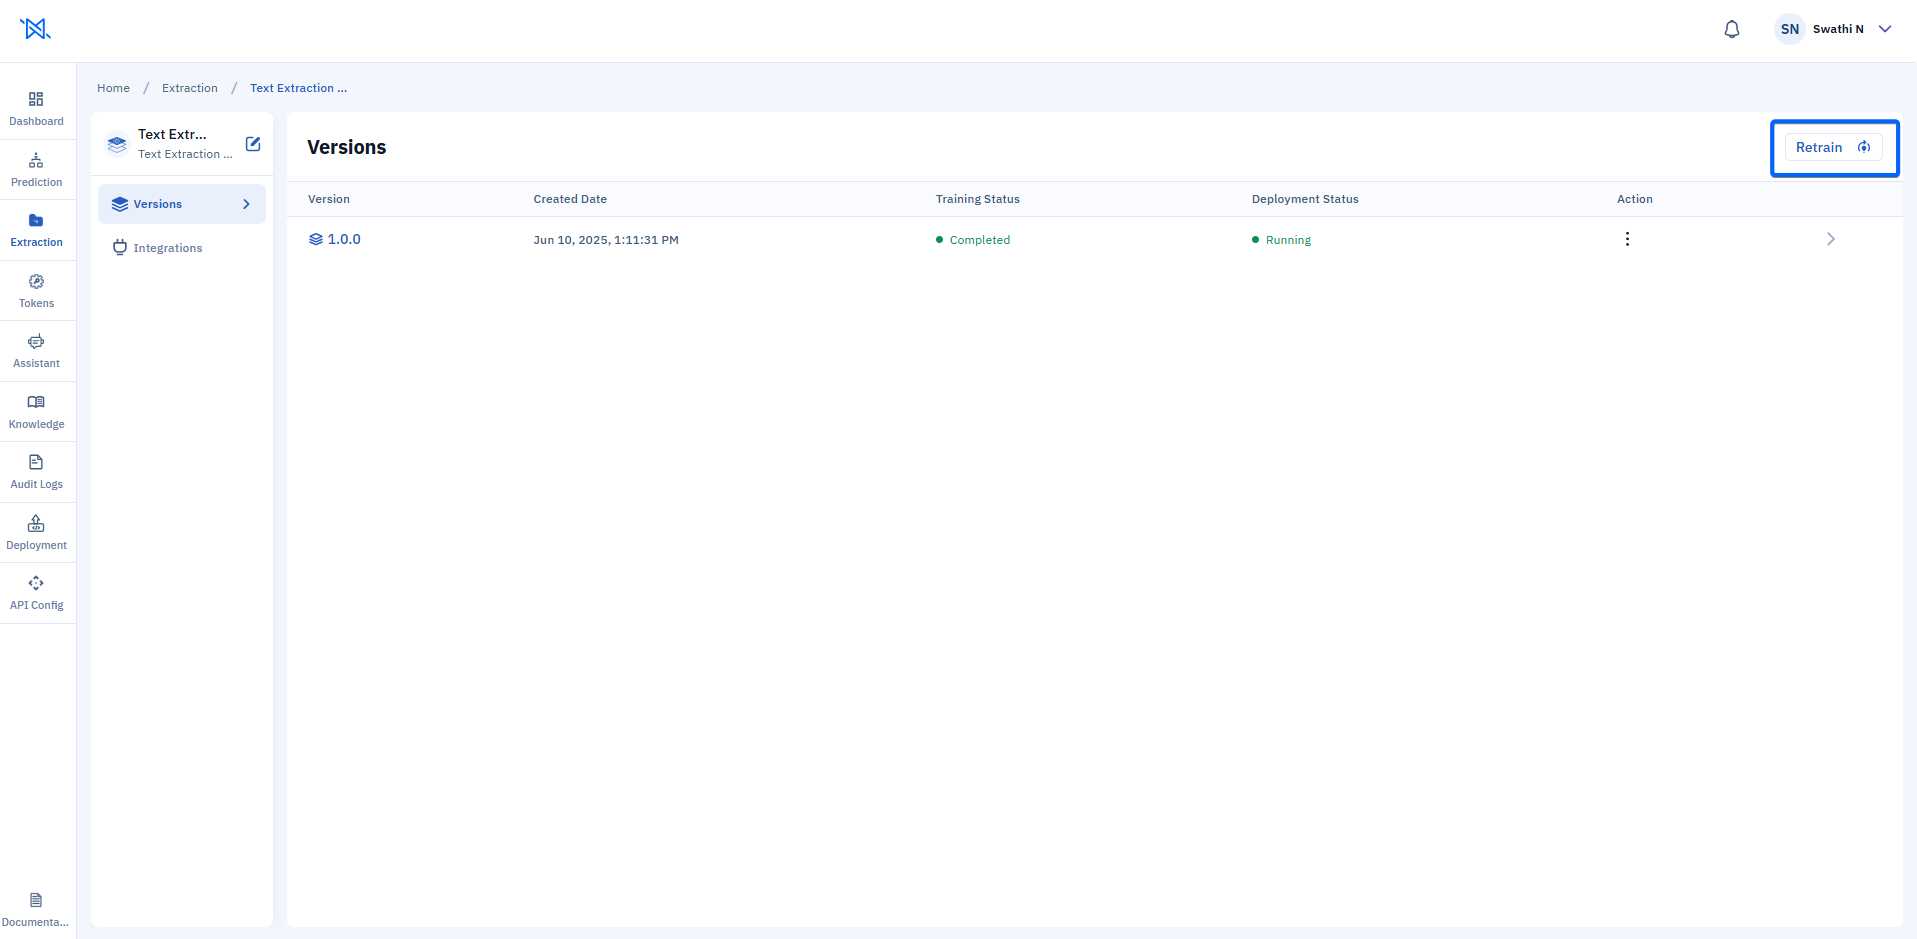Viewport: 1917px width, 939px height.
Task: Open Documentation at the sidebar bottom
Action: 36,910
